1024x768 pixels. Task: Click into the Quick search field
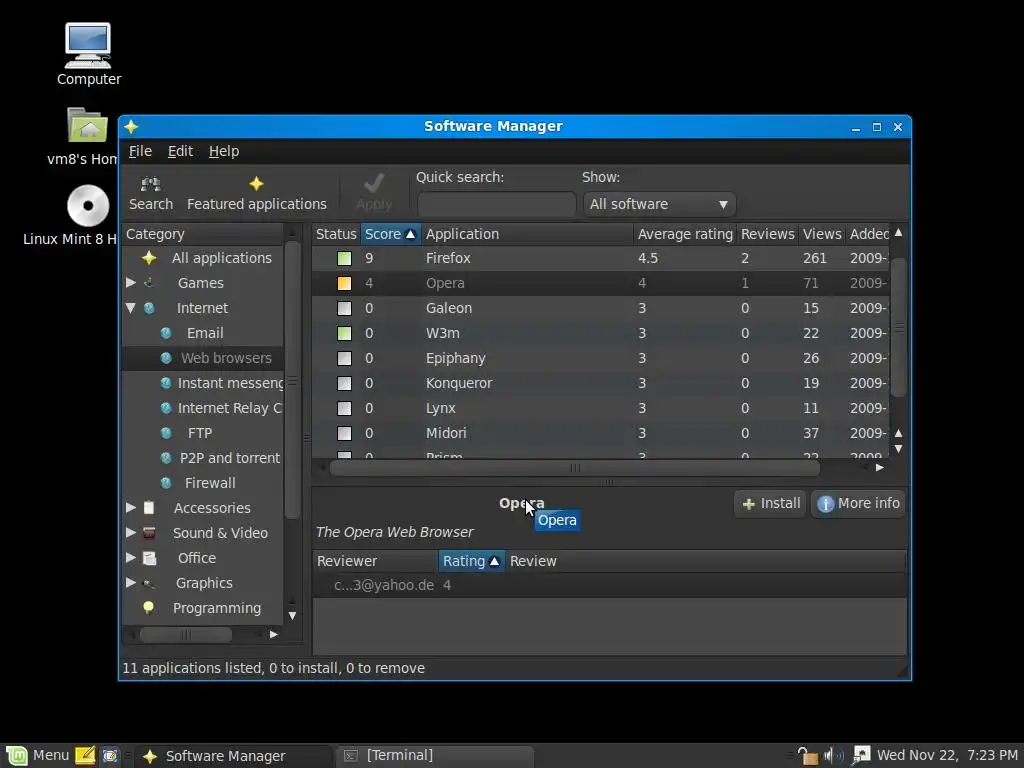click(x=496, y=204)
